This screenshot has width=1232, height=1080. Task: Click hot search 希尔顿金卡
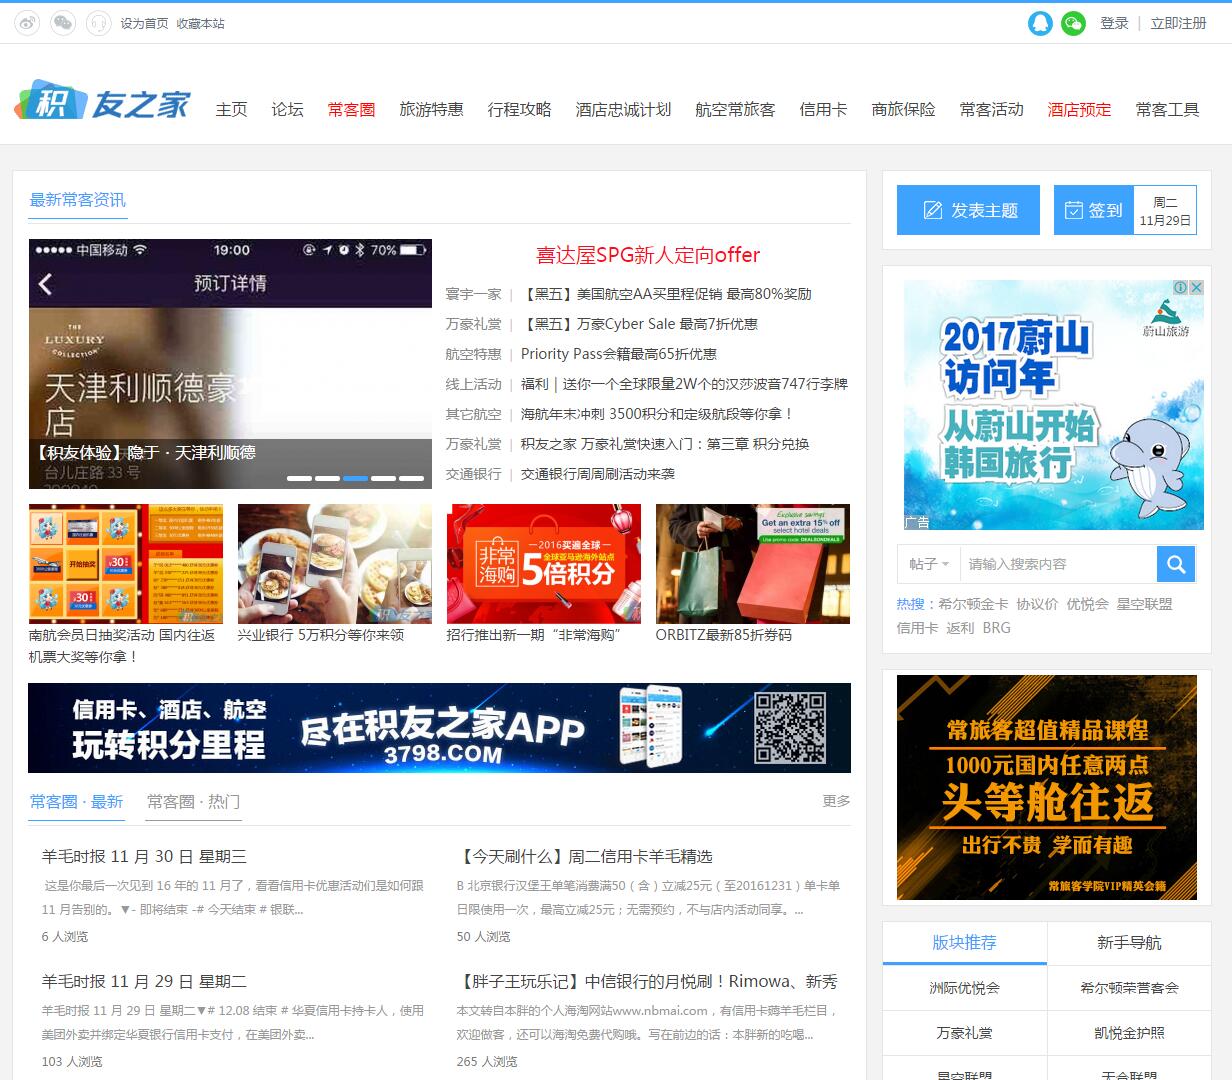pos(973,604)
